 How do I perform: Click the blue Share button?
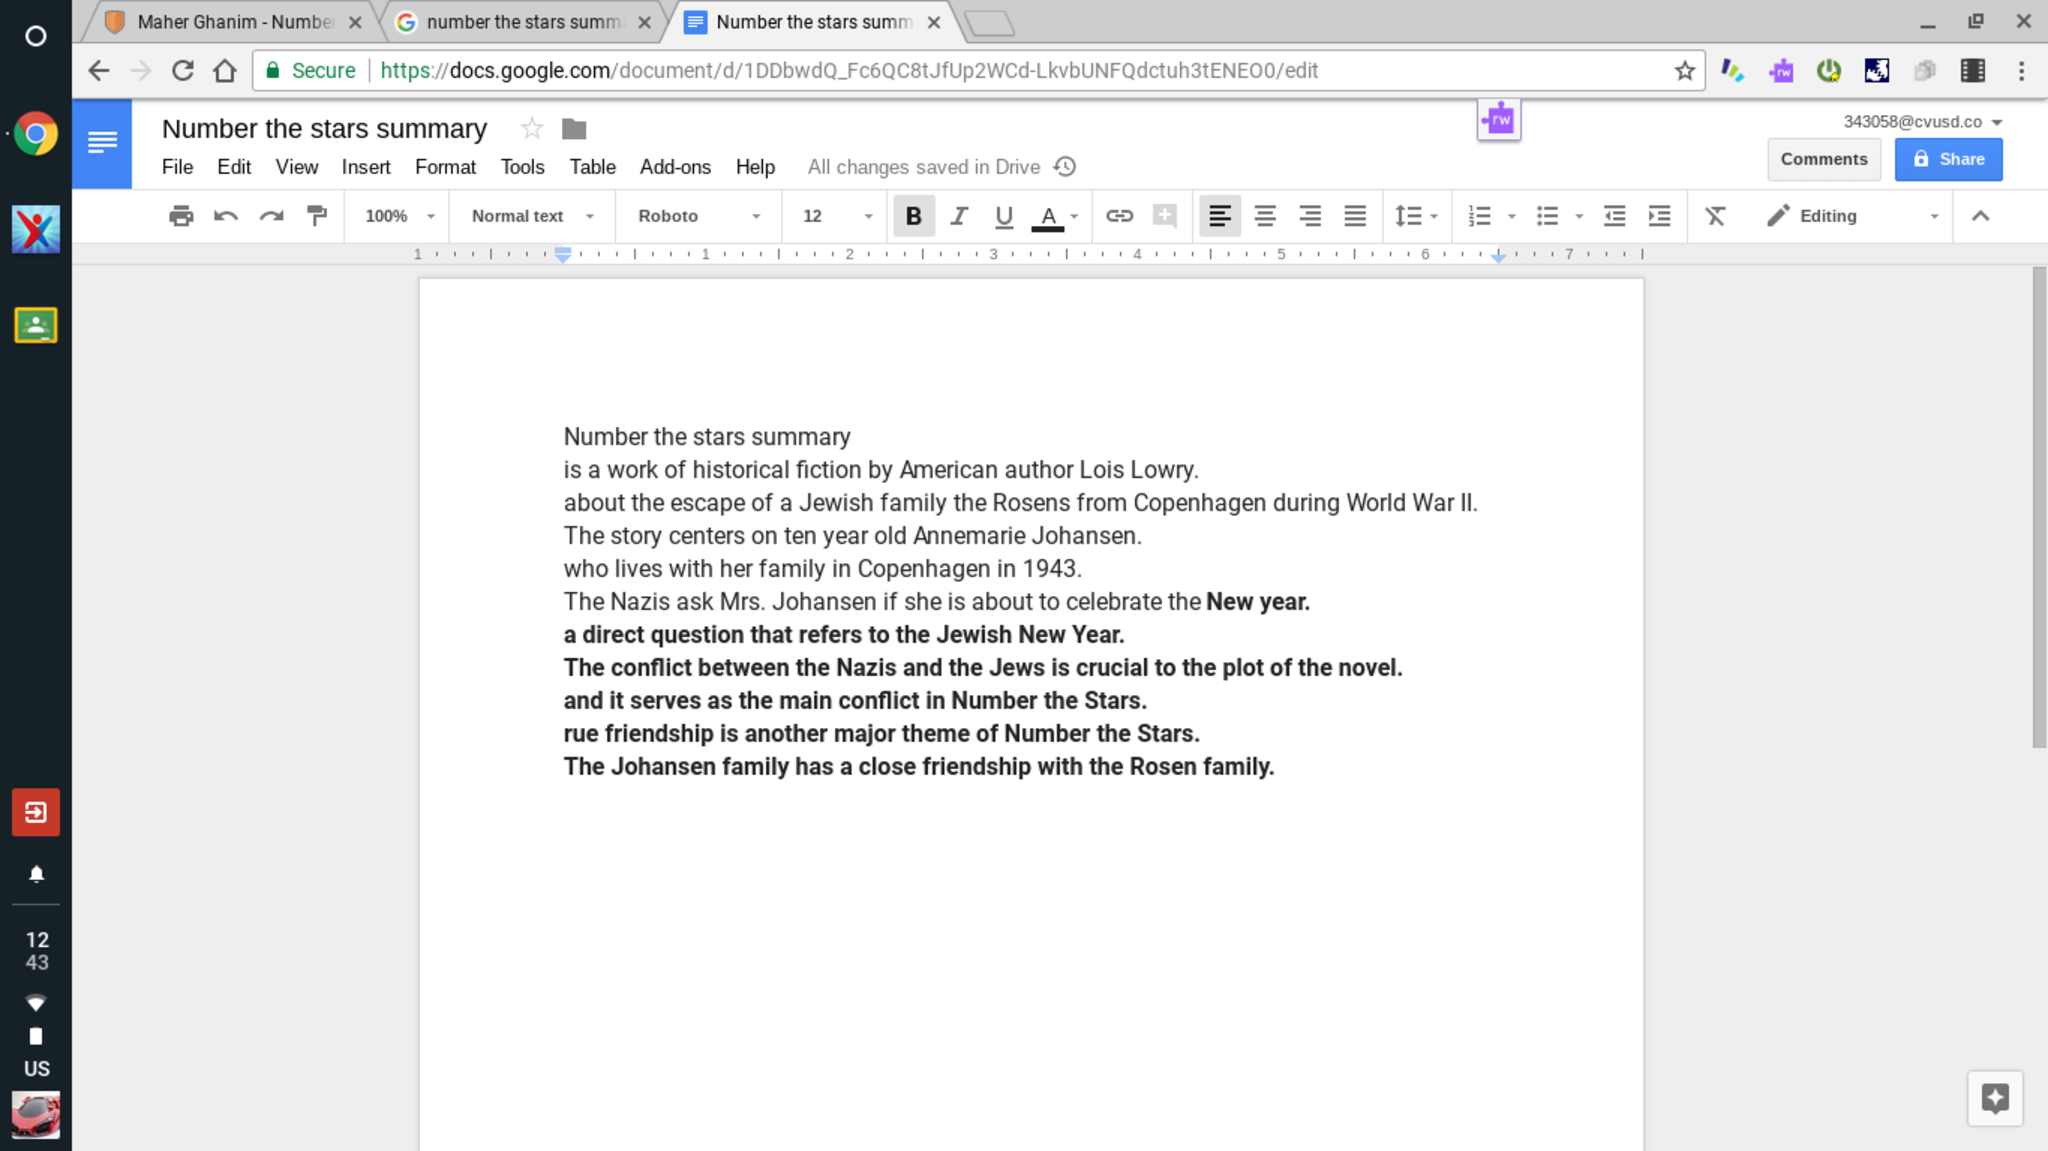tap(1948, 159)
